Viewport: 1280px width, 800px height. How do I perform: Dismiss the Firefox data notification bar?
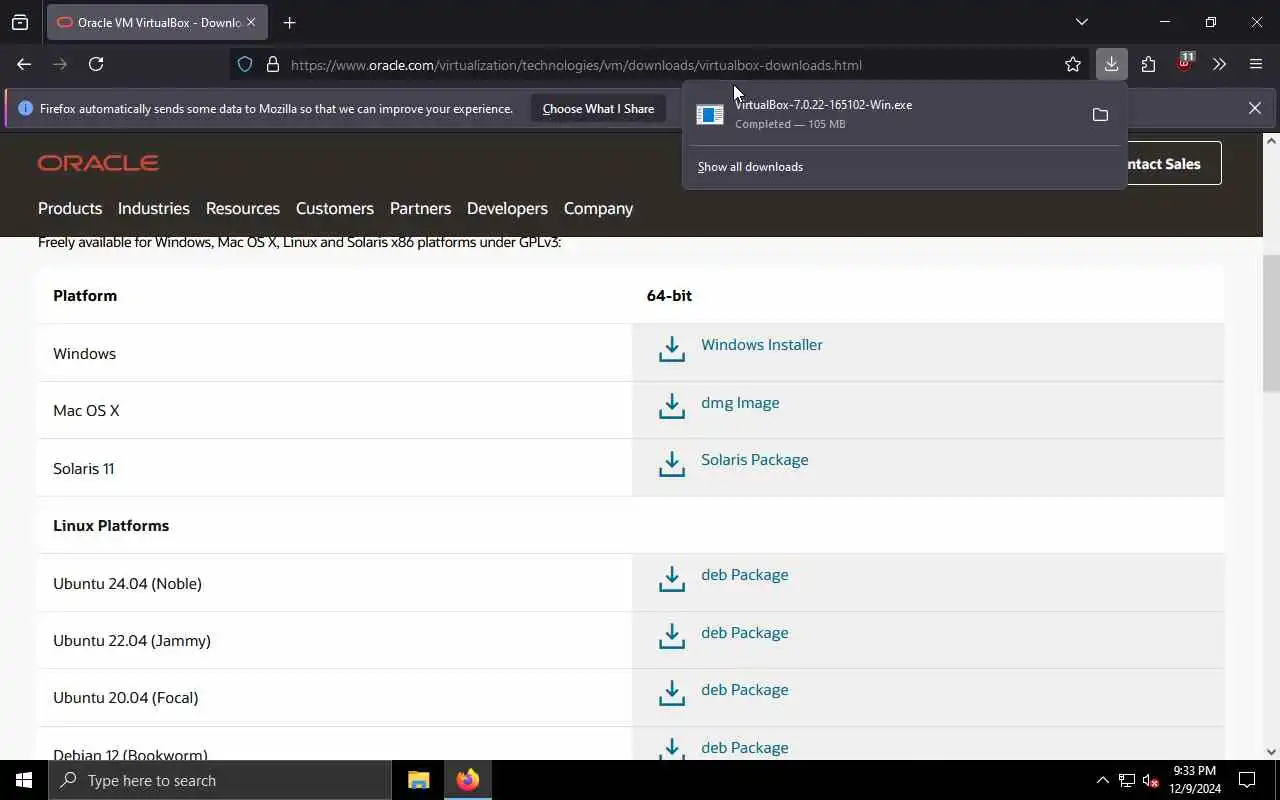(x=1254, y=108)
